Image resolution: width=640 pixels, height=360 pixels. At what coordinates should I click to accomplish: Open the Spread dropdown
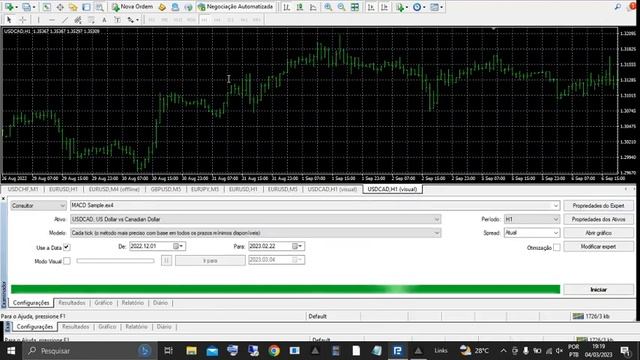tap(531, 233)
